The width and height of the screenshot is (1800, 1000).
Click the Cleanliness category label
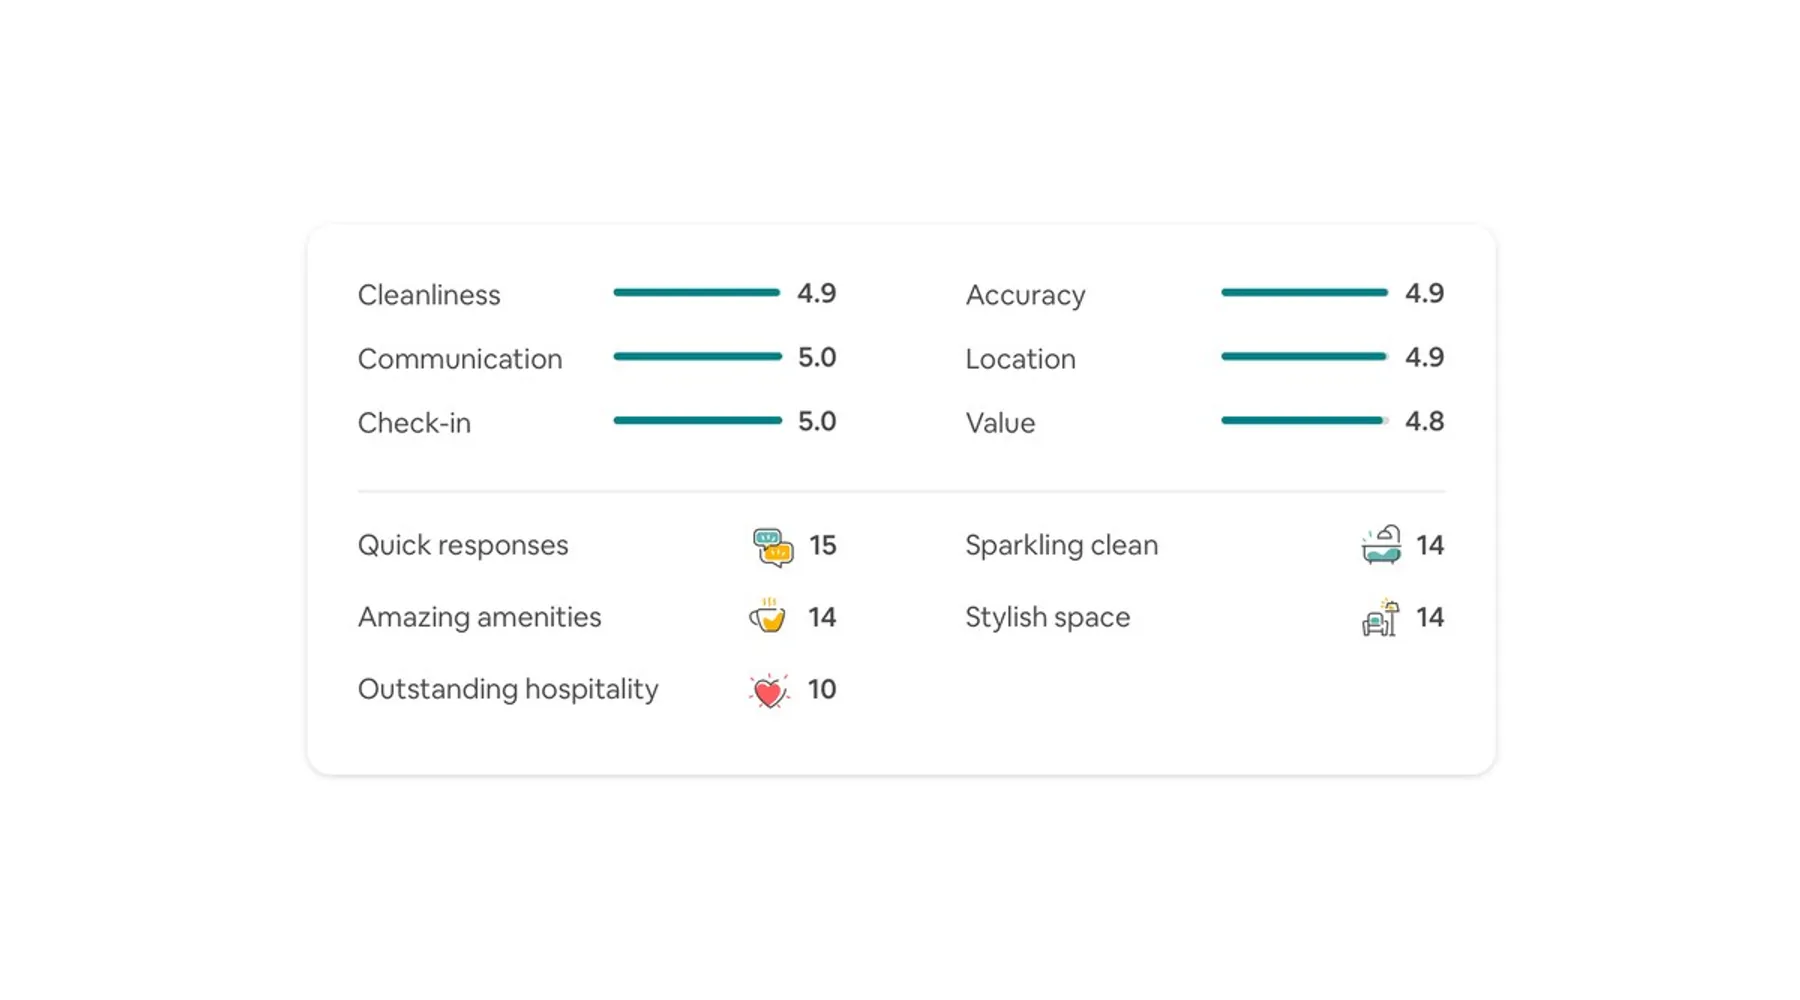click(x=429, y=295)
